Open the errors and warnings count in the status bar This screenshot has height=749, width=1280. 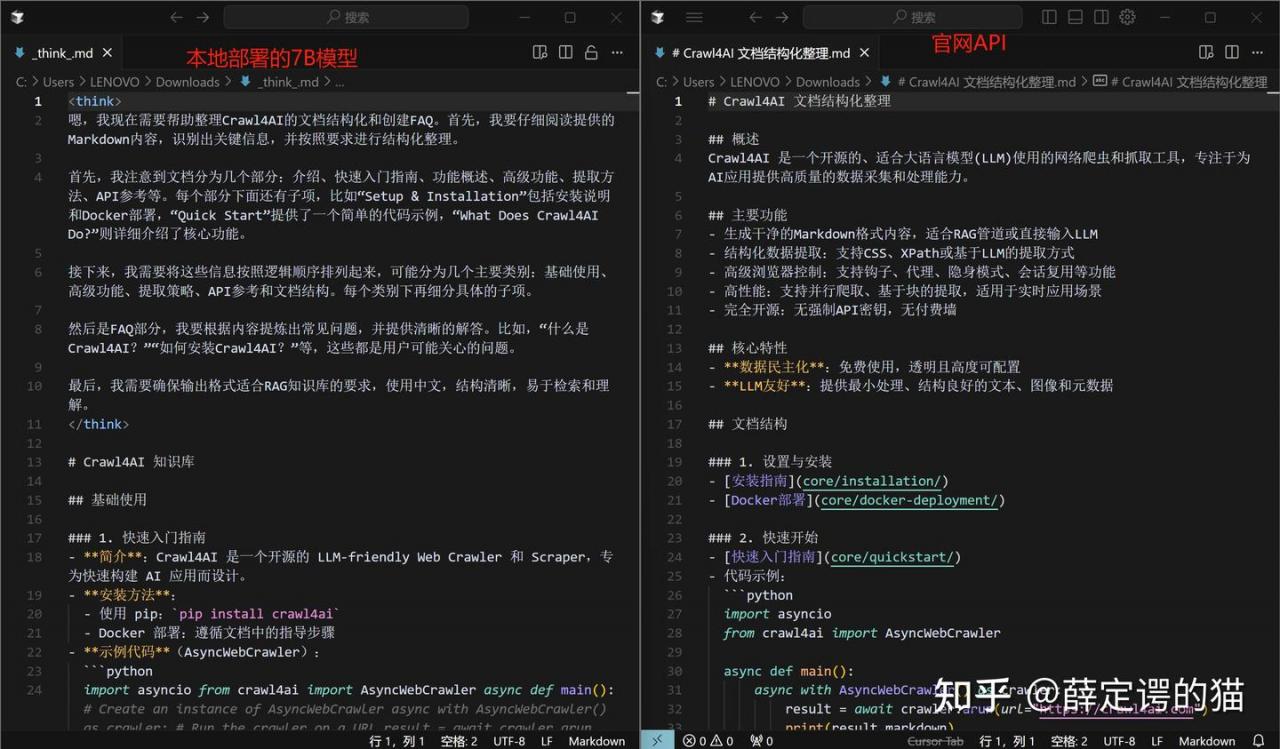[708, 741]
